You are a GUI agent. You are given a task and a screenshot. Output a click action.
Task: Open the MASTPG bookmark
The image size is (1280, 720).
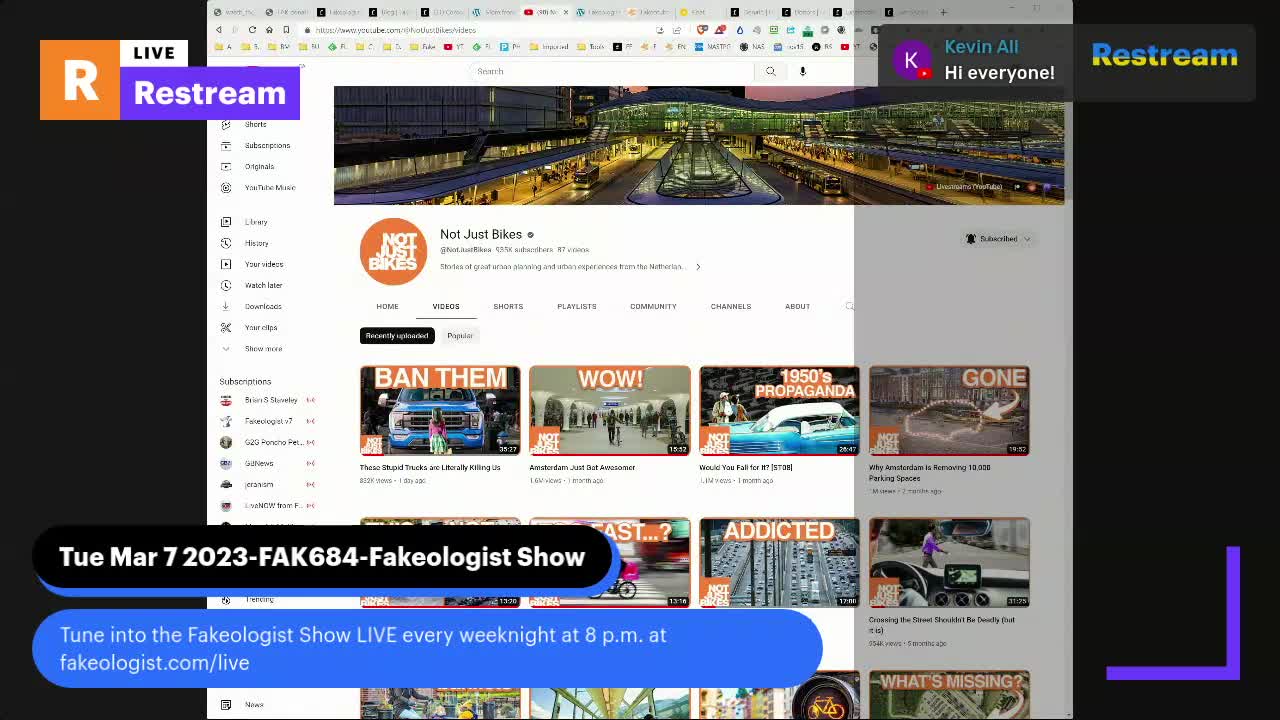713,47
